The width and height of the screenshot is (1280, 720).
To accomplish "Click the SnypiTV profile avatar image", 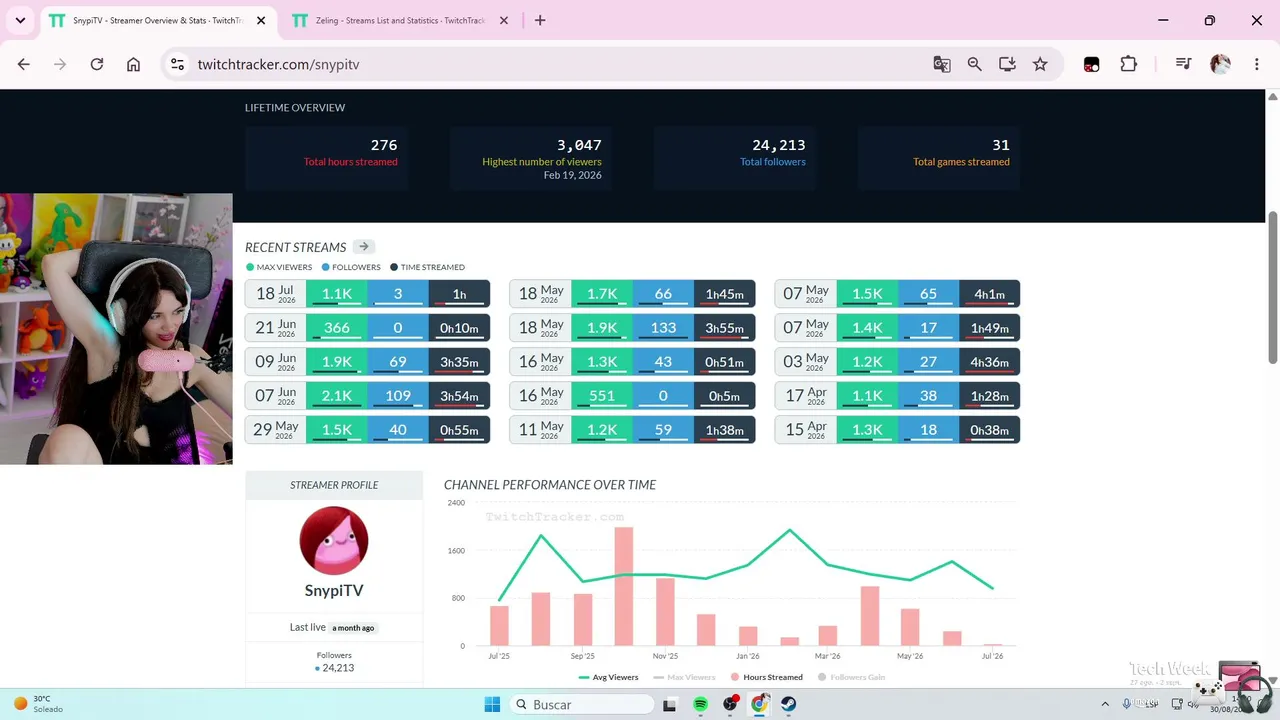I will pyautogui.click(x=334, y=540).
